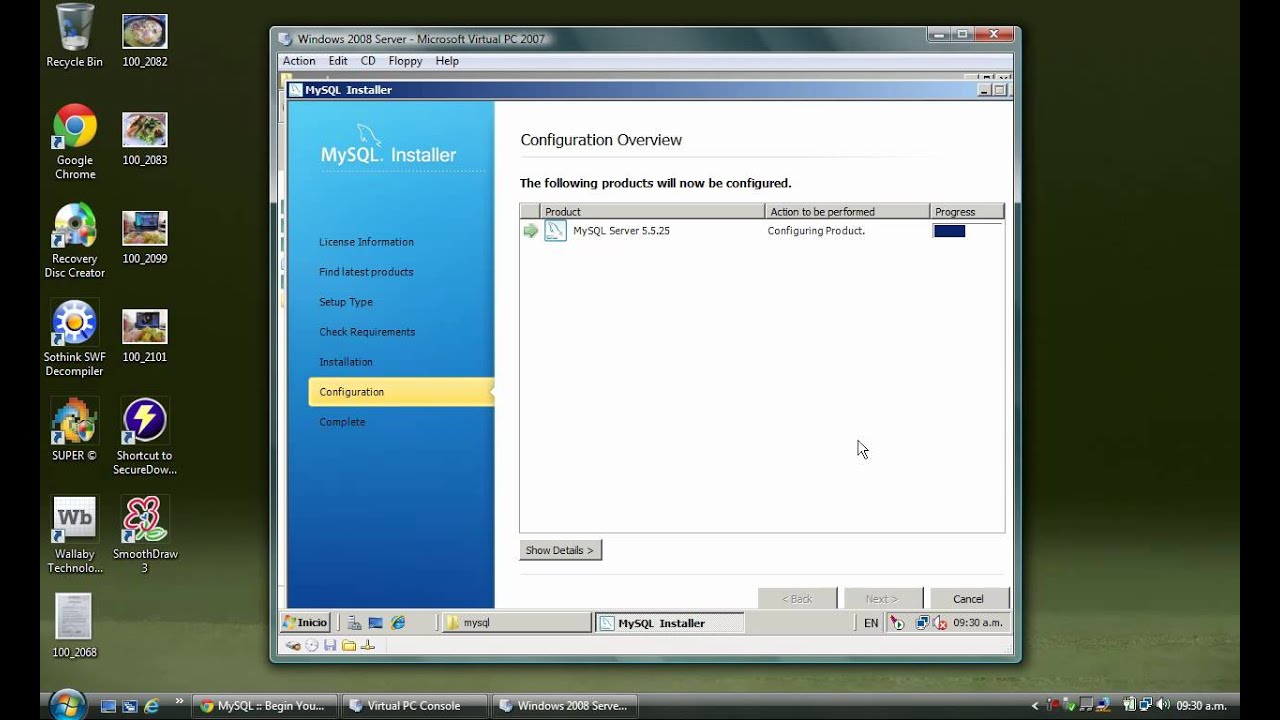Click the MySQL Server configuration progress bar
1280x720 pixels.
(x=967, y=231)
